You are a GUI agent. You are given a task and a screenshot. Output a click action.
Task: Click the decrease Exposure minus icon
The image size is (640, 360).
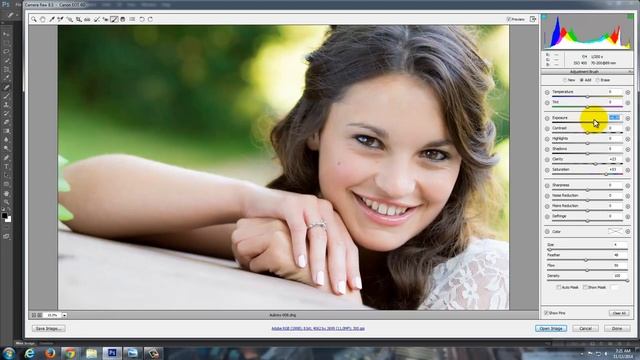547,118
